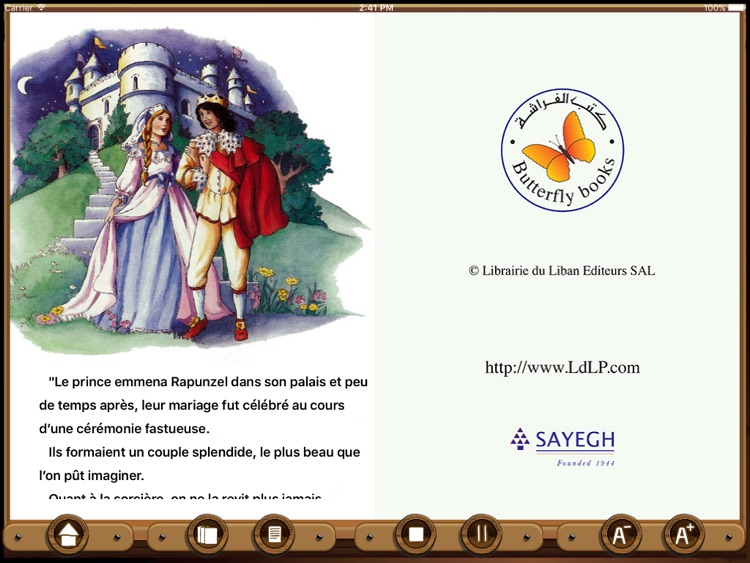Tap the Wi-Fi Carrier indicator
Viewport: 750px width, 563px height.
coord(25,7)
